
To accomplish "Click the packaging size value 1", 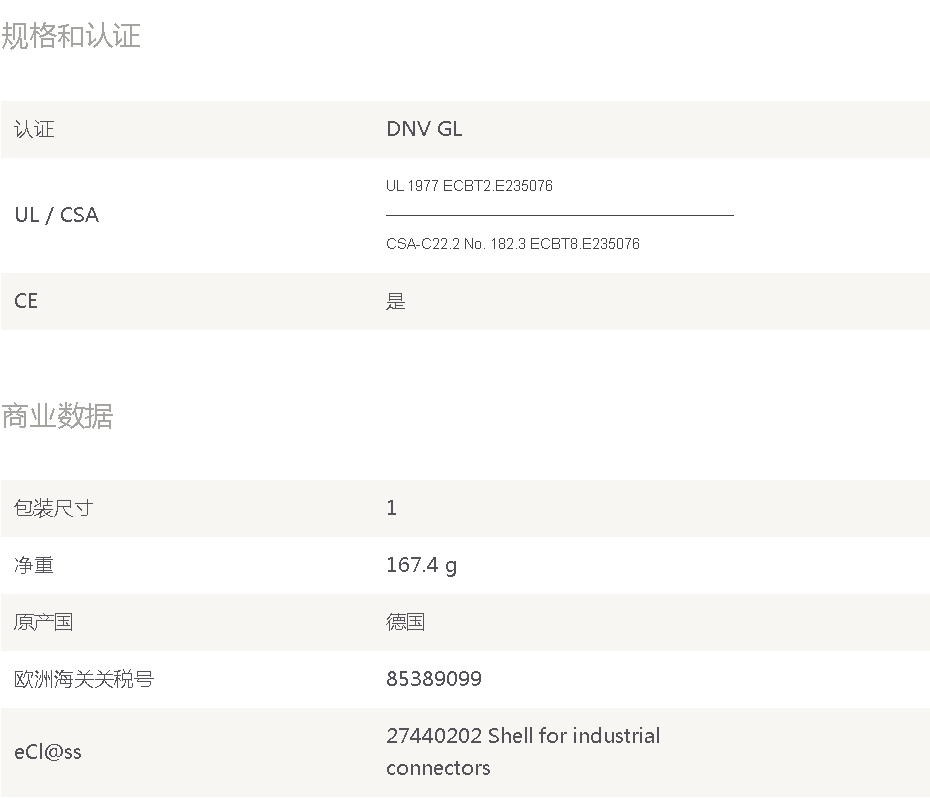I will [x=391, y=508].
